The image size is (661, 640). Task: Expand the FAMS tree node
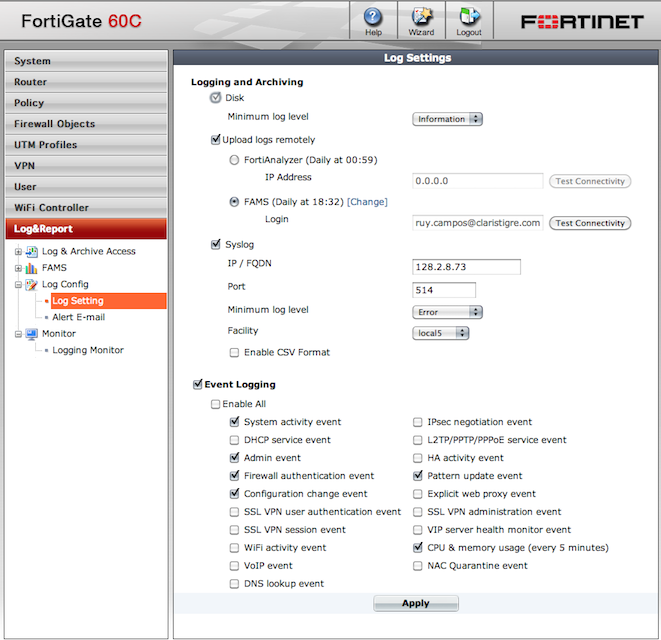click(x=18, y=268)
